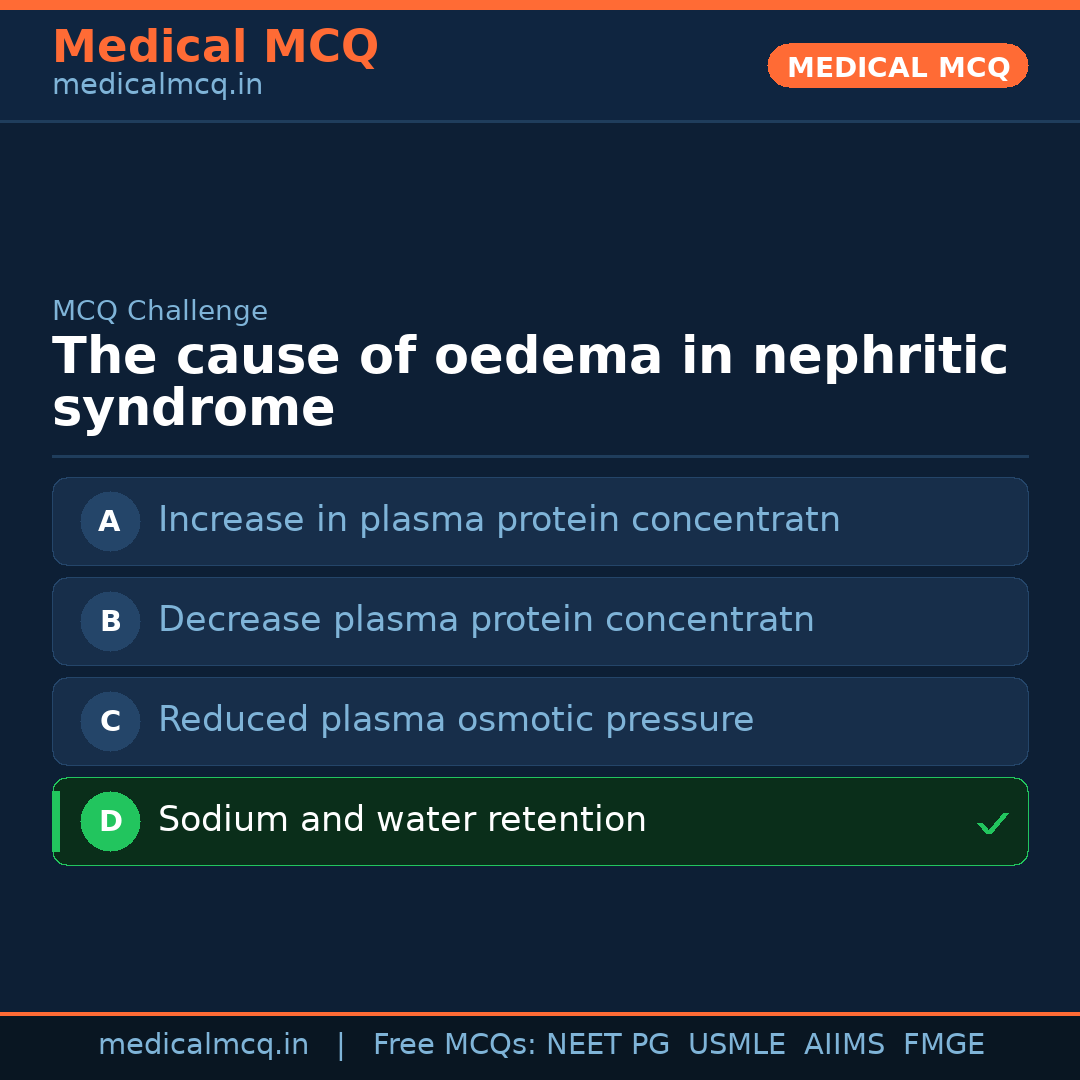Click the letter C circle badge
This screenshot has height=1080, width=1080.
(x=110, y=721)
